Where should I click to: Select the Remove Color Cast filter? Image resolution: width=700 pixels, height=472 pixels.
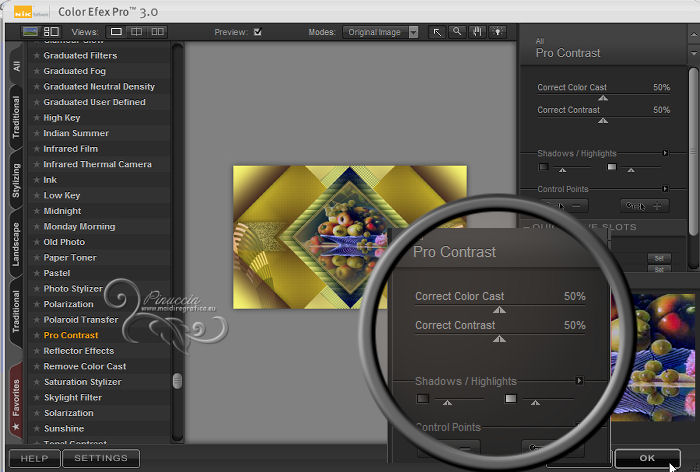[85, 366]
